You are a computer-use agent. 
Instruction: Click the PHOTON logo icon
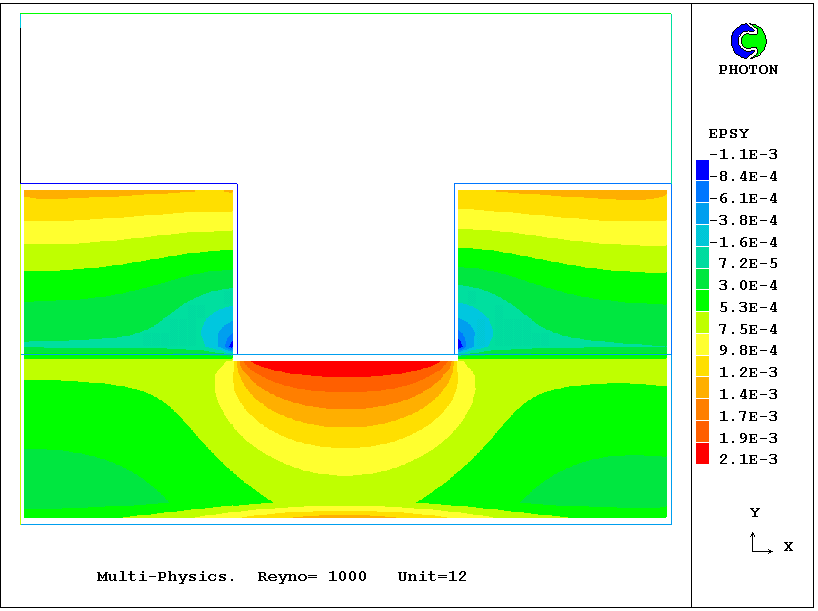point(748,40)
